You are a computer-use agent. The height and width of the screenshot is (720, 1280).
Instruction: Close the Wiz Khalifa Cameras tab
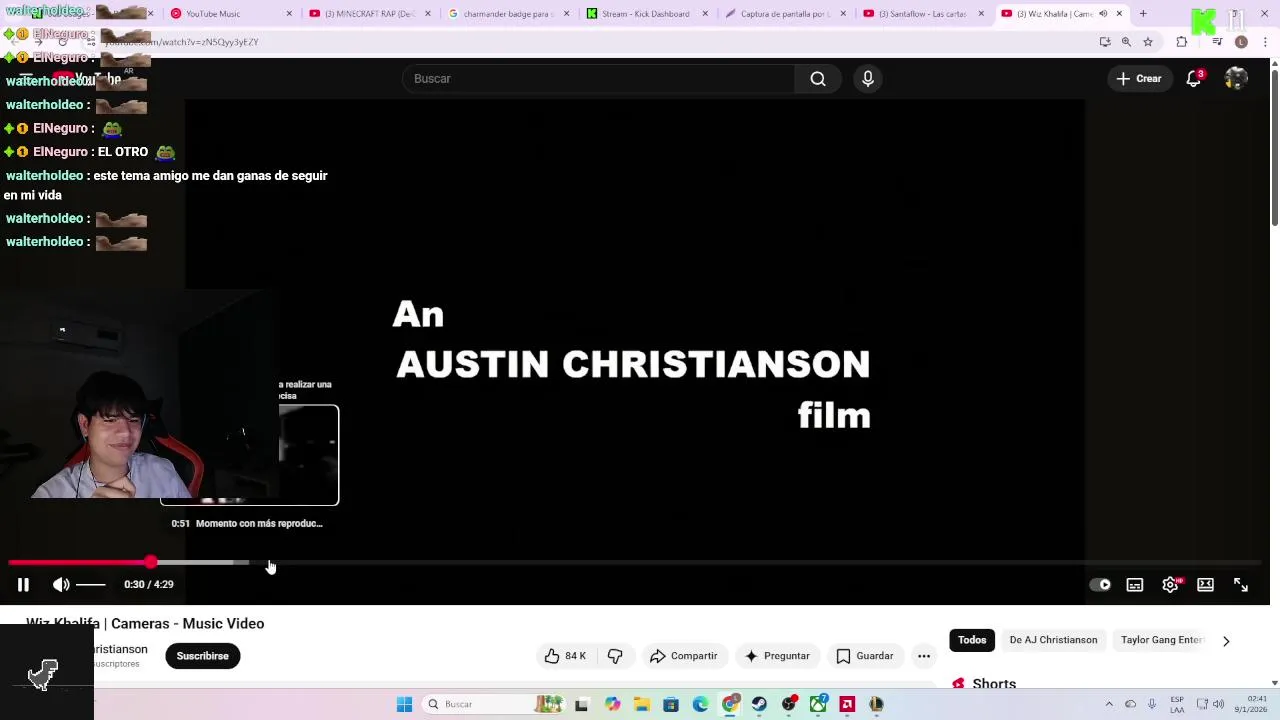1119,14
